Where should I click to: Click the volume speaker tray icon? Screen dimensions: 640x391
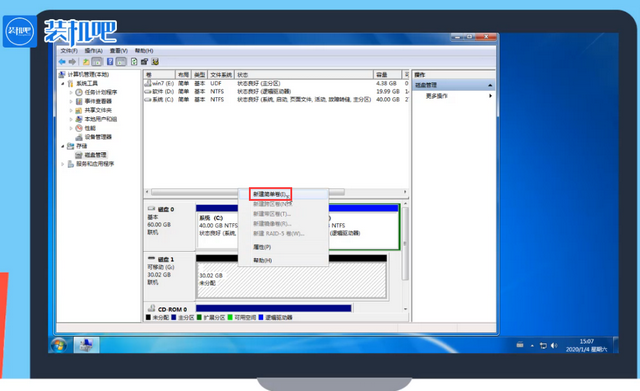(x=554, y=345)
